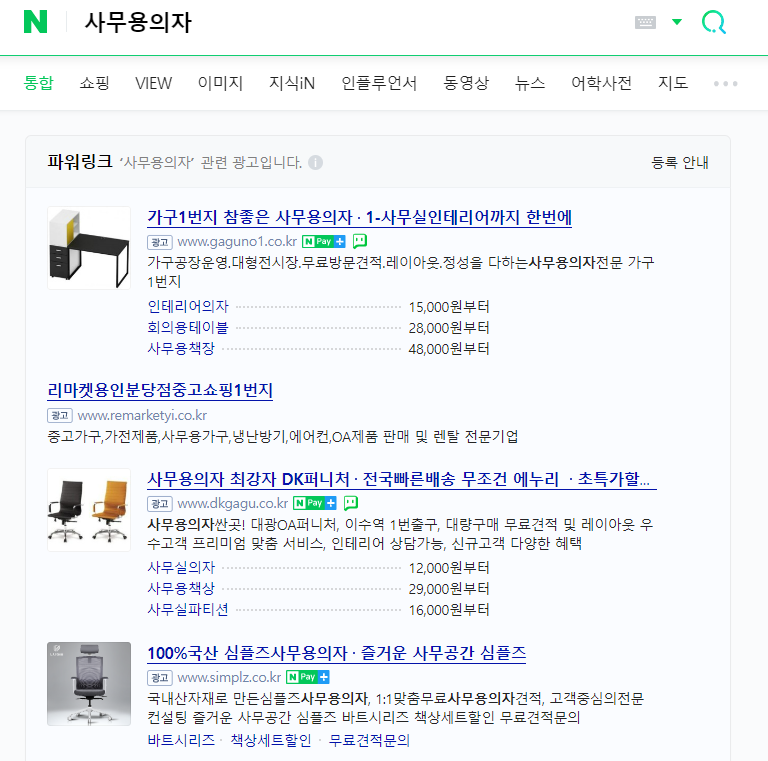Click the 파워링크 info icon

315,162
